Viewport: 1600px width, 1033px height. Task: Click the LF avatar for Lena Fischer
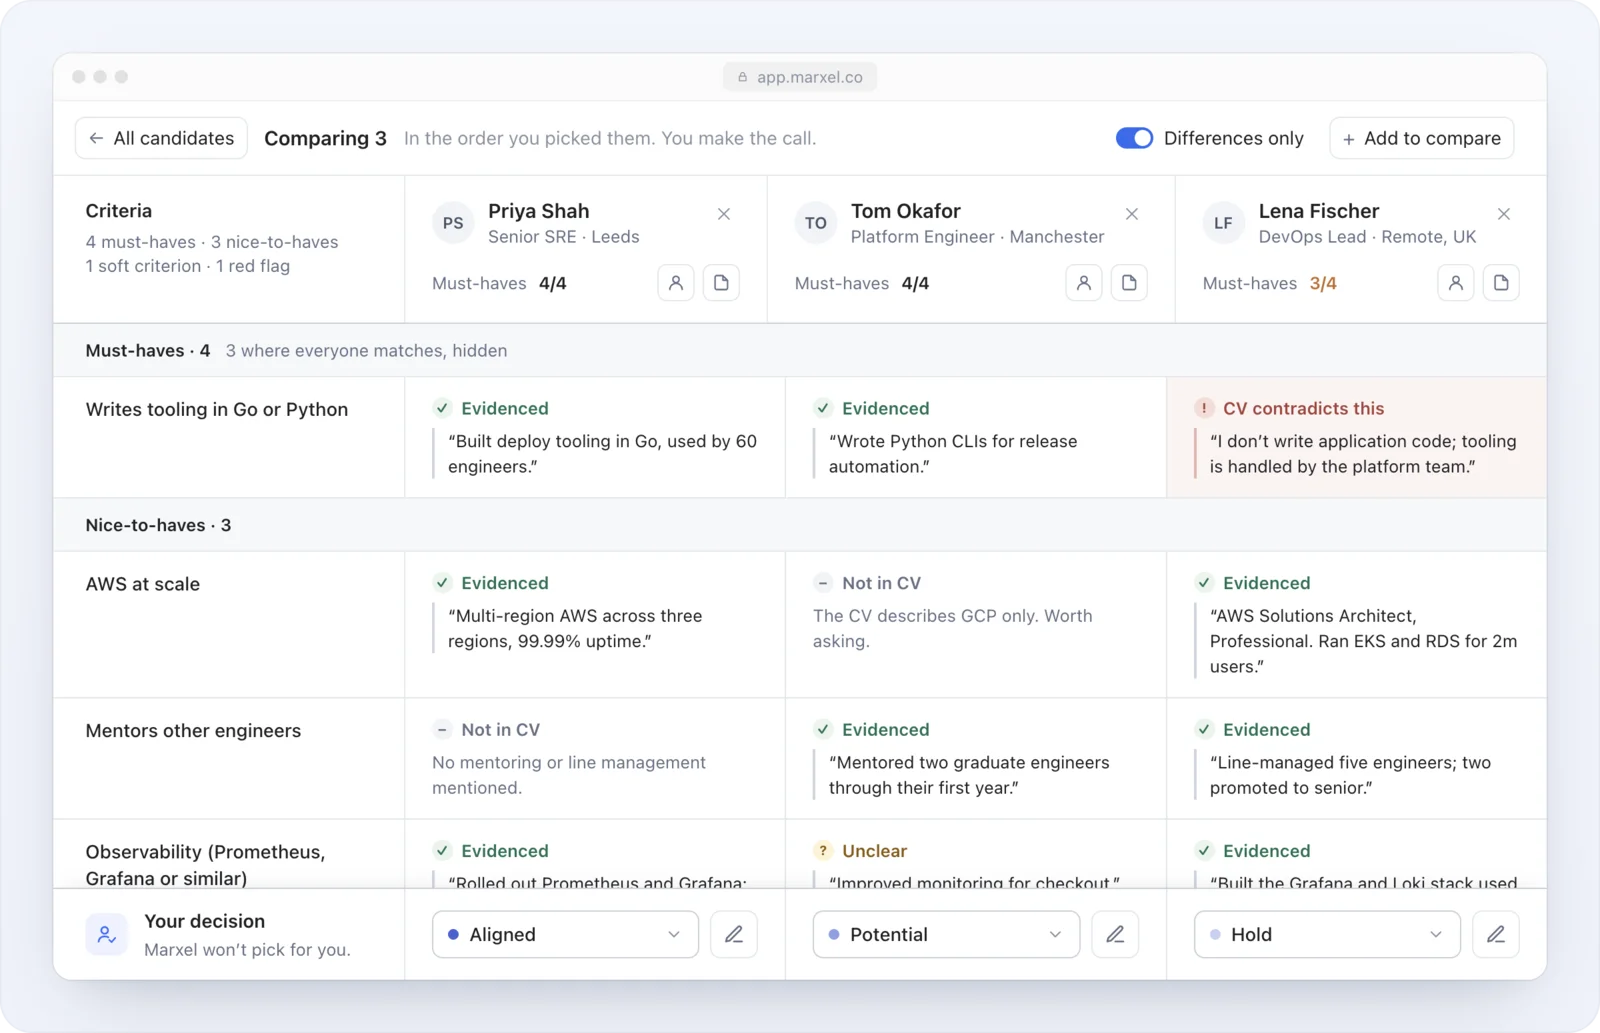click(1223, 223)
